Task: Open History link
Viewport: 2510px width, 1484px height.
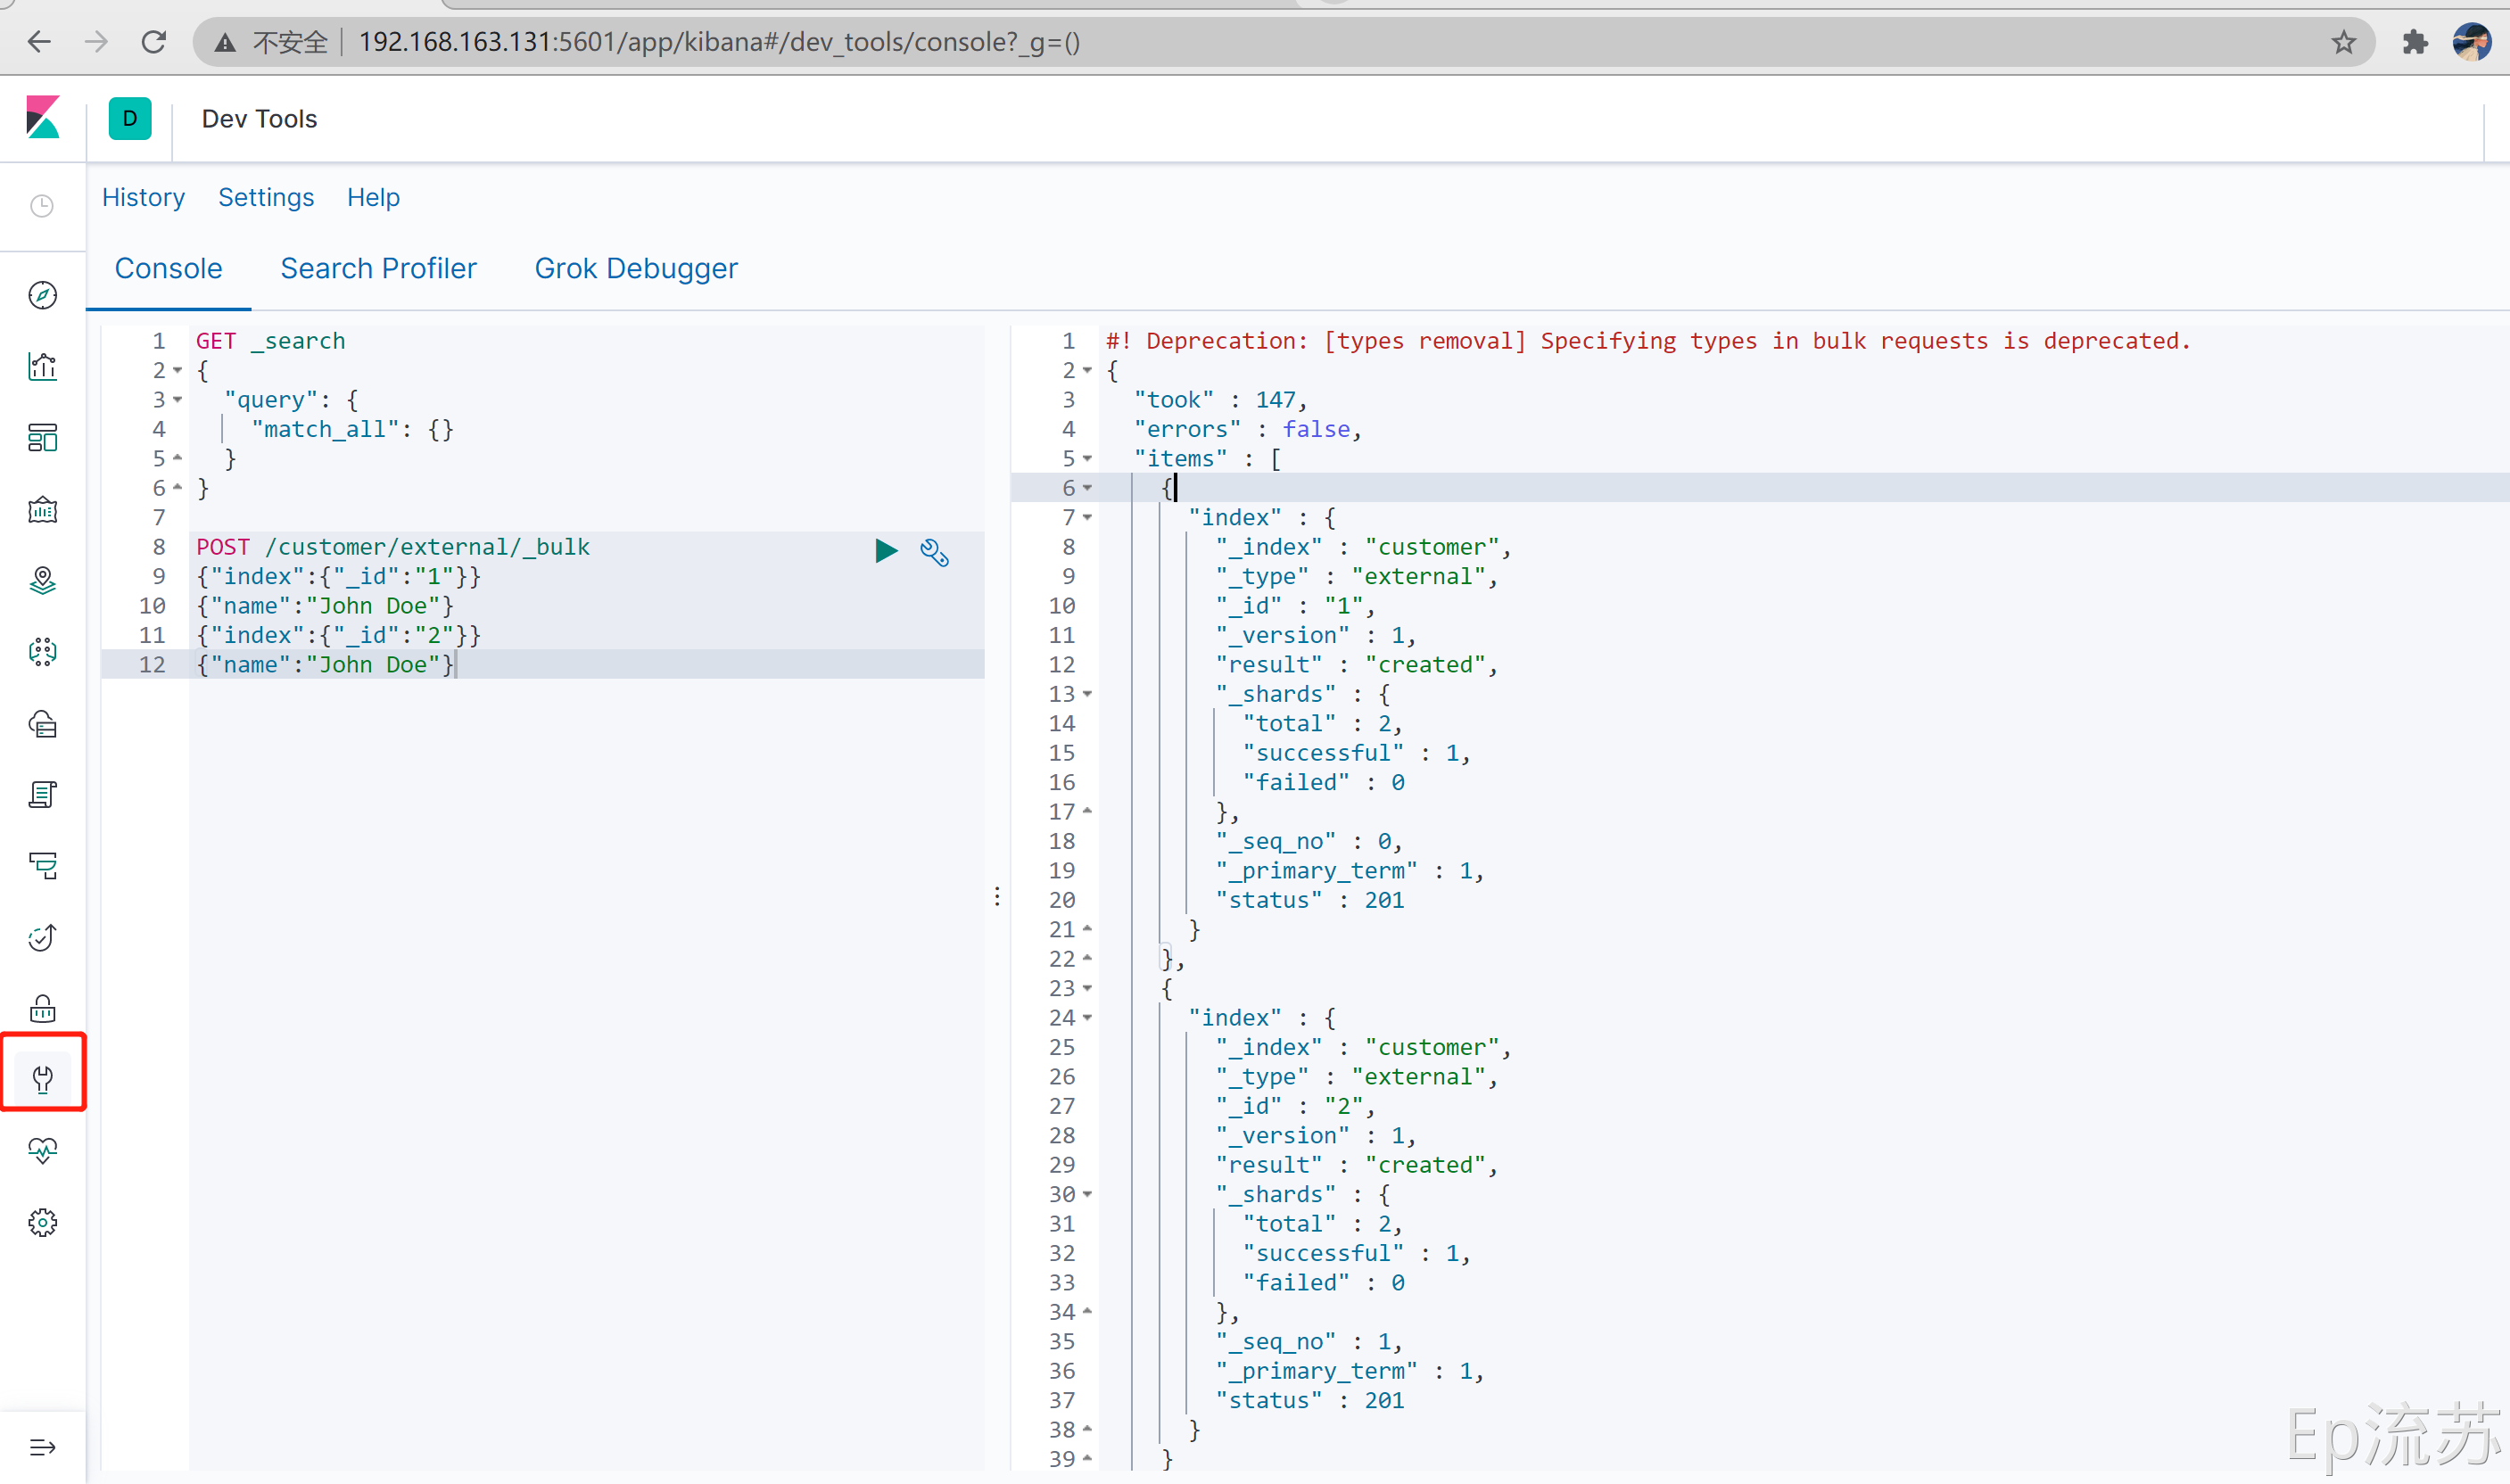Action: point(143,197)
